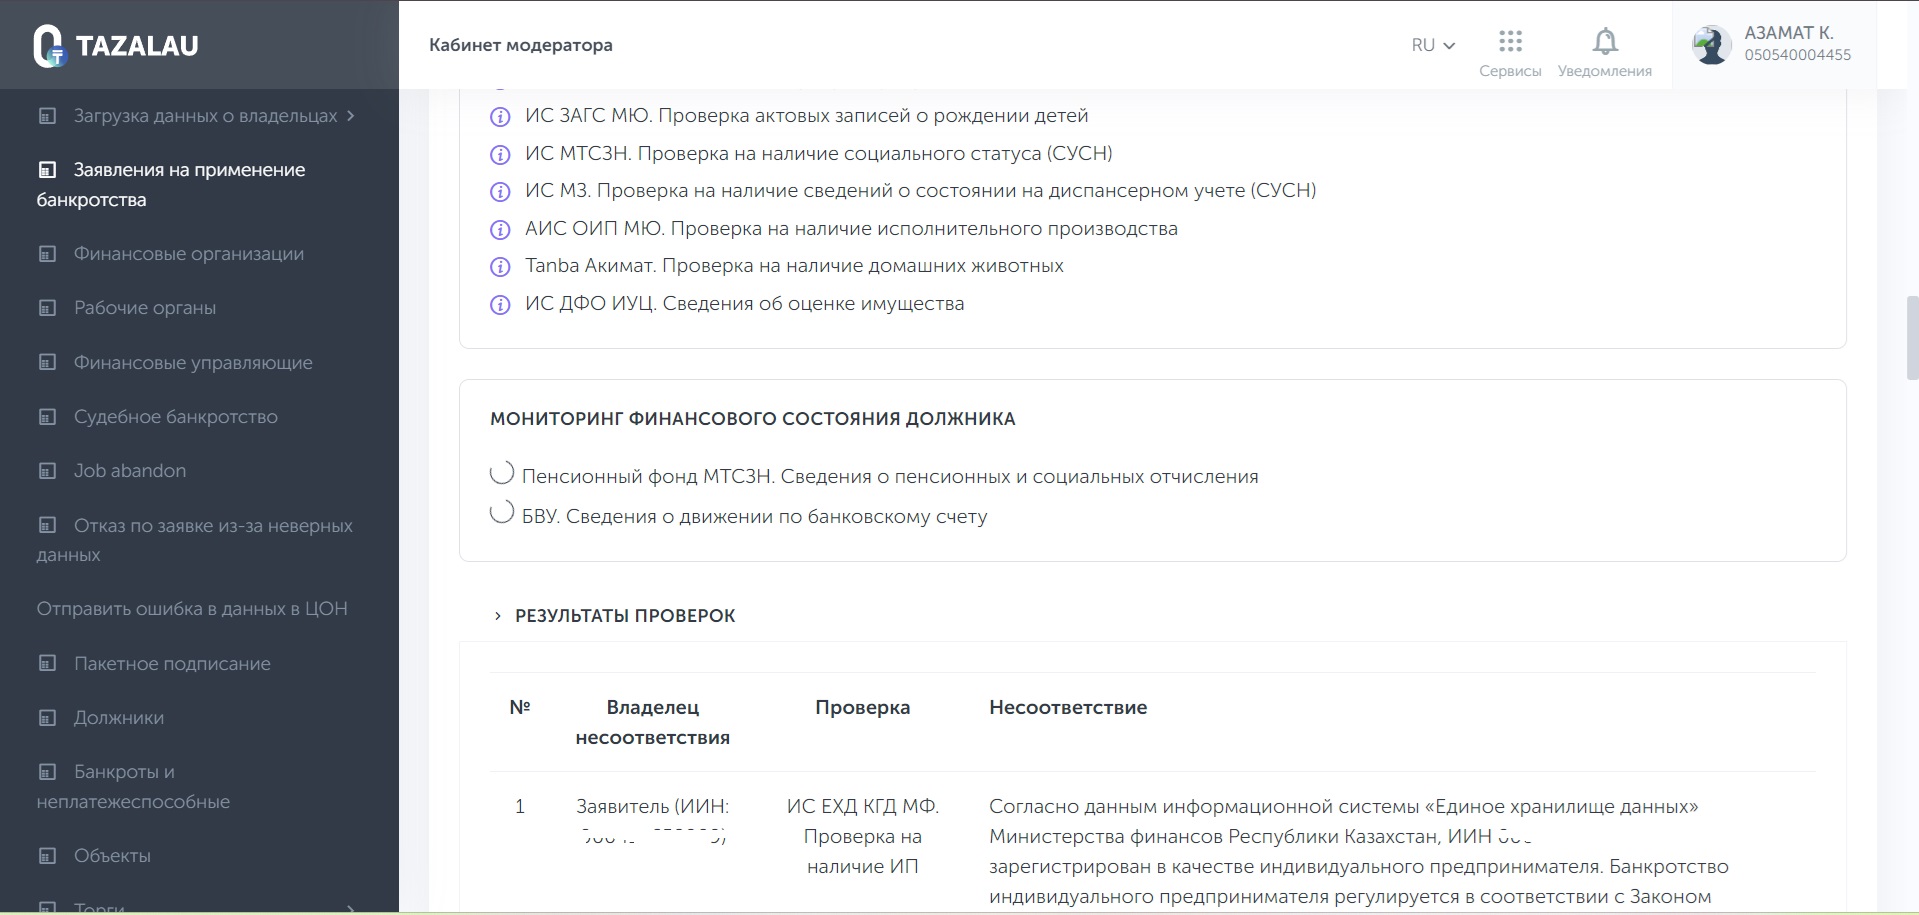Go to Судебное банкротство menu item
This screenshot has height=915, width=1919.
click(x=175, y=417)
